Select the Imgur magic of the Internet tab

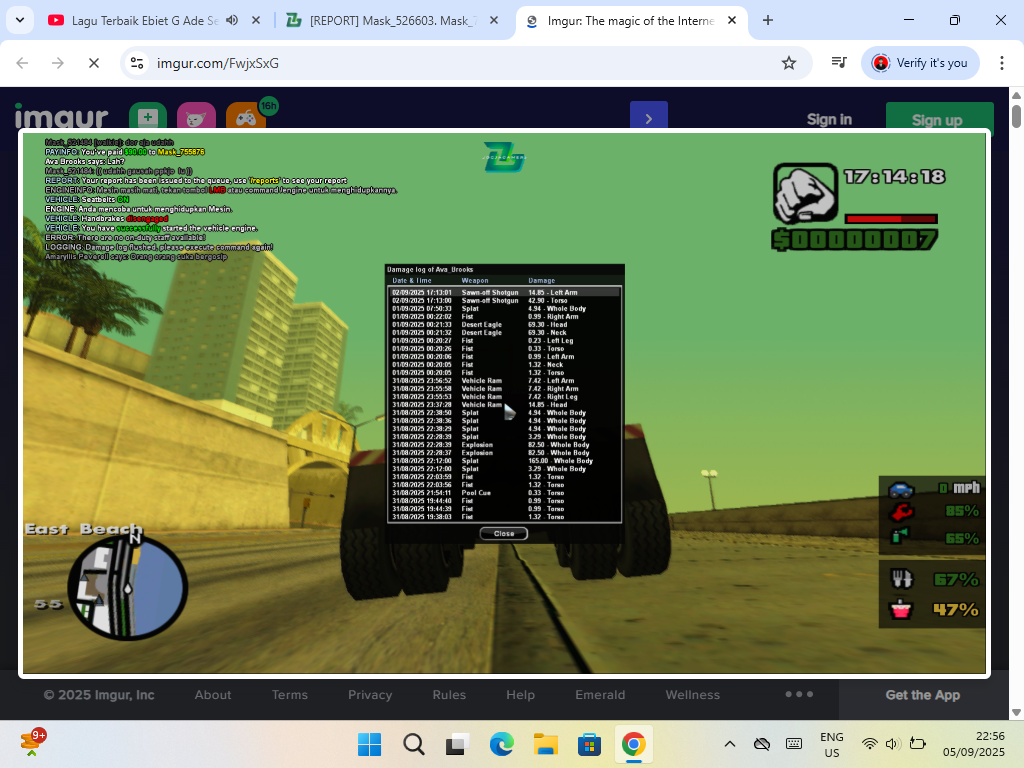[632, 20]
